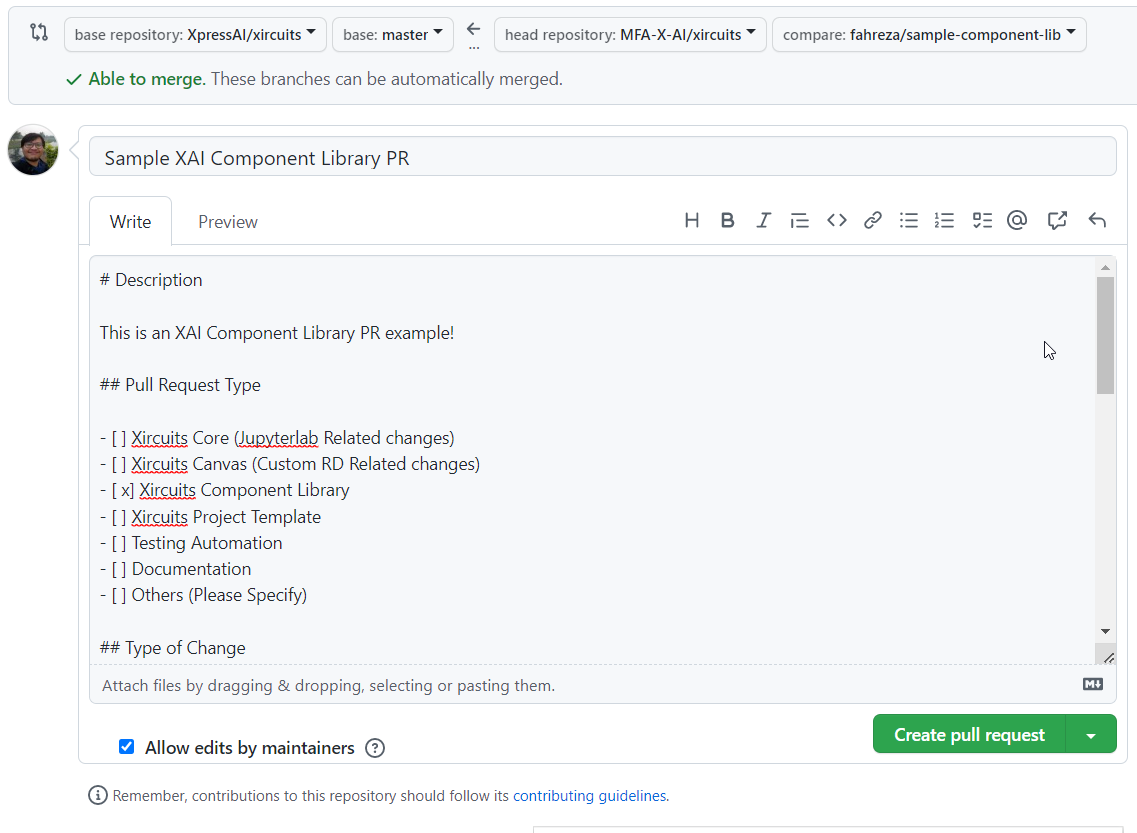Open the base: master branch dropdown
The height and width of the screenshot is (833, 1137).
pyautogui.click(x=392, y=35)
